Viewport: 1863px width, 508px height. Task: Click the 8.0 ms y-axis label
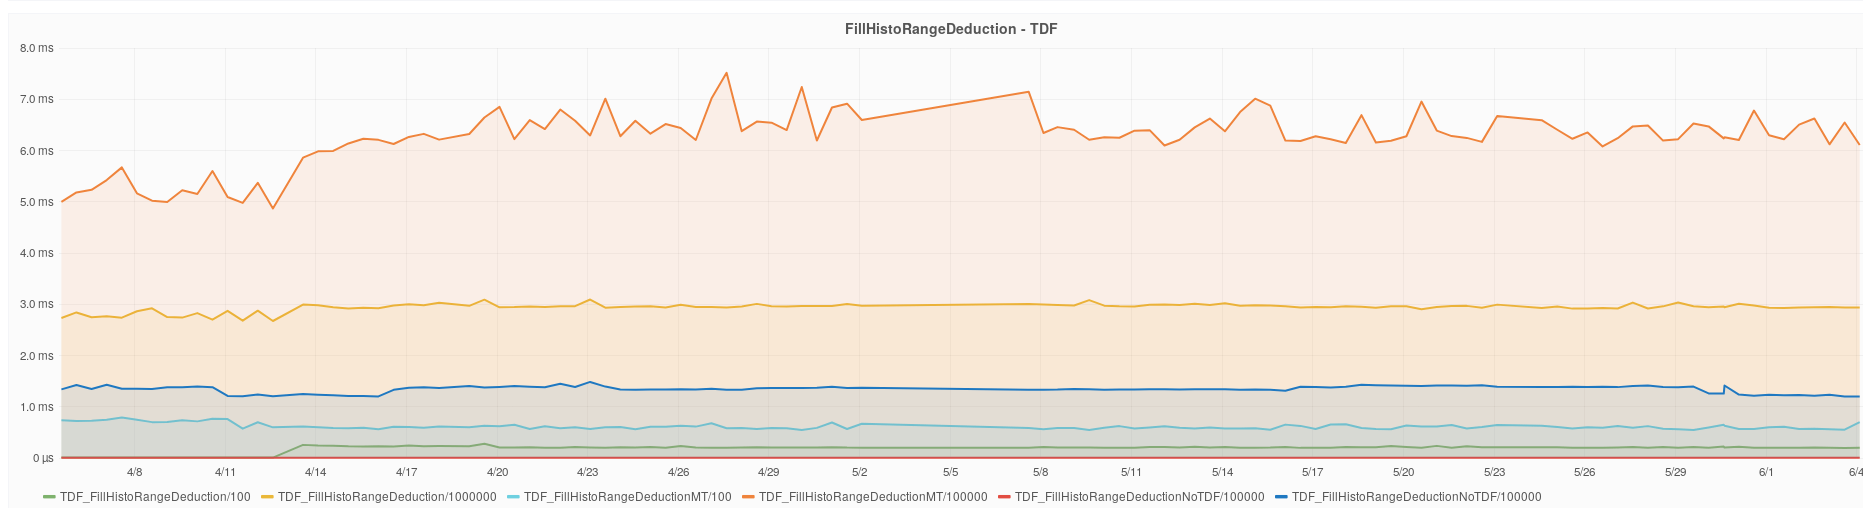pos(37,48)
